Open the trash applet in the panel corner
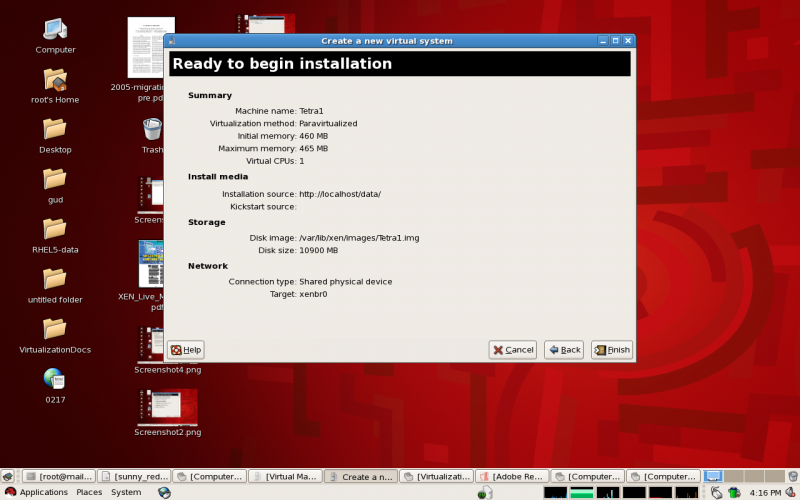 792,477
